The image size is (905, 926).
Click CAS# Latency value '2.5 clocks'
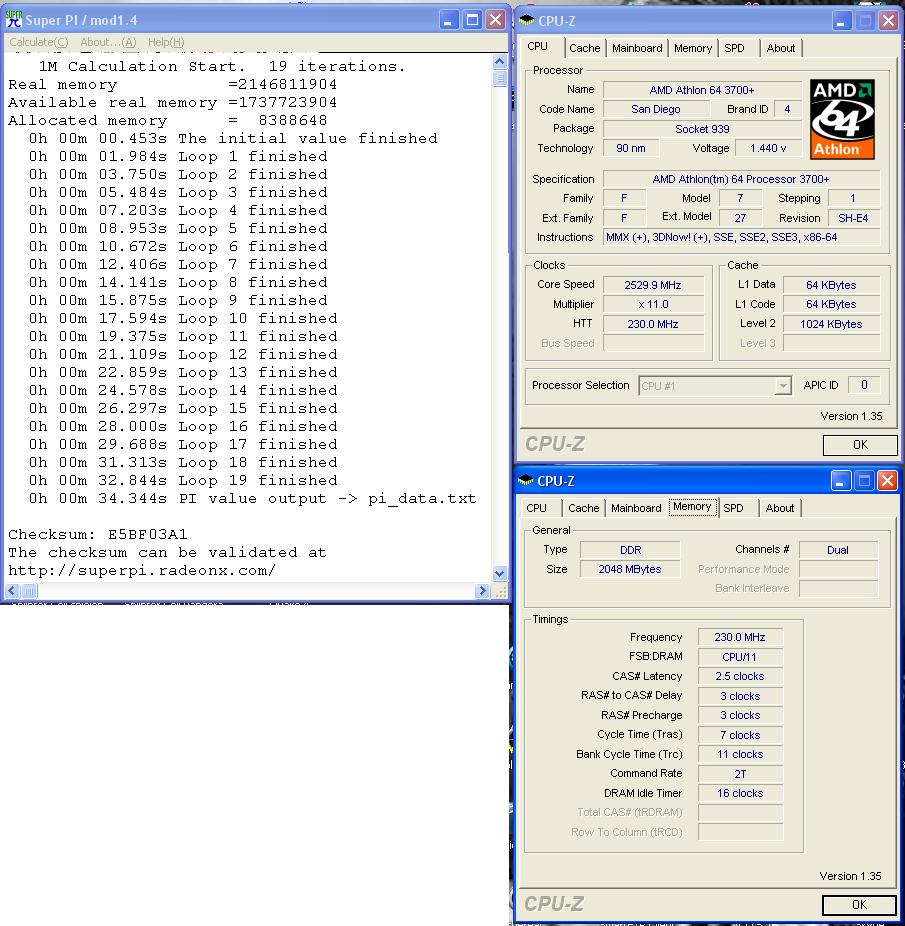tap(740, 676)
